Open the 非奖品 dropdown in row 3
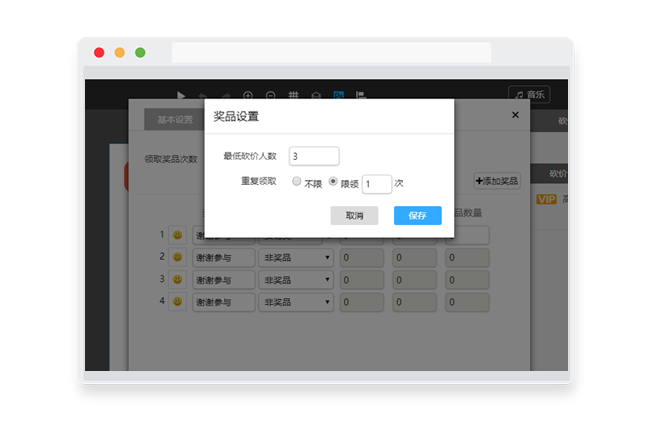The image size is (660, 430). tap(296, 280)
